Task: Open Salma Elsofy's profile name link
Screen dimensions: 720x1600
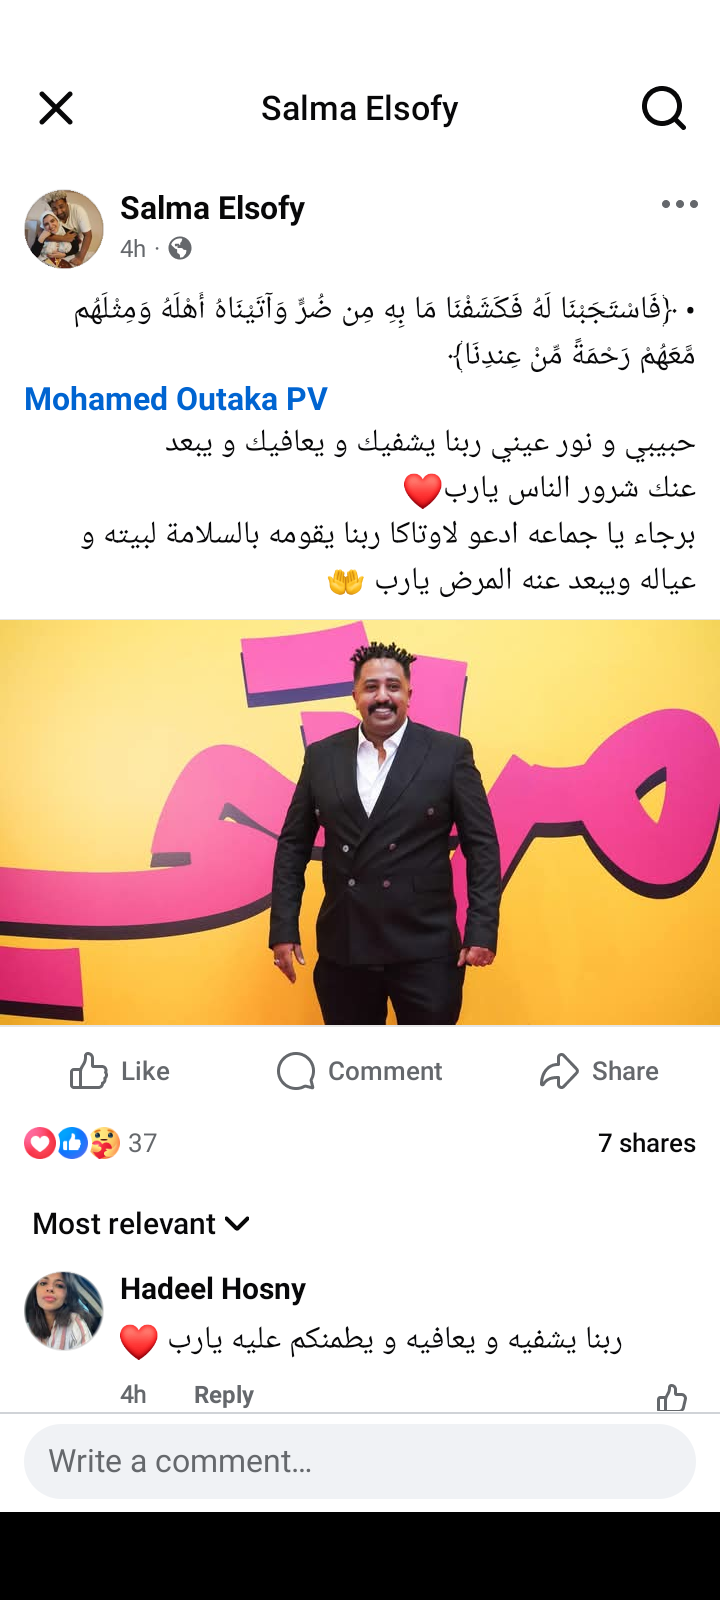Action: coord(212,208)
